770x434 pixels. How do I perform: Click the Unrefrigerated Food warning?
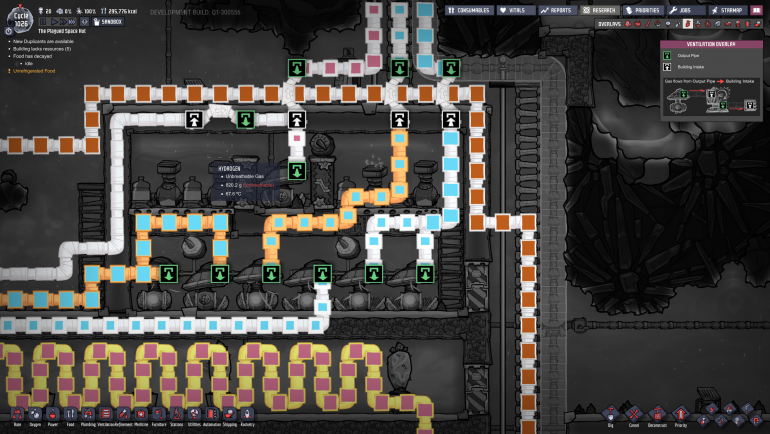[x=34, y=71]
